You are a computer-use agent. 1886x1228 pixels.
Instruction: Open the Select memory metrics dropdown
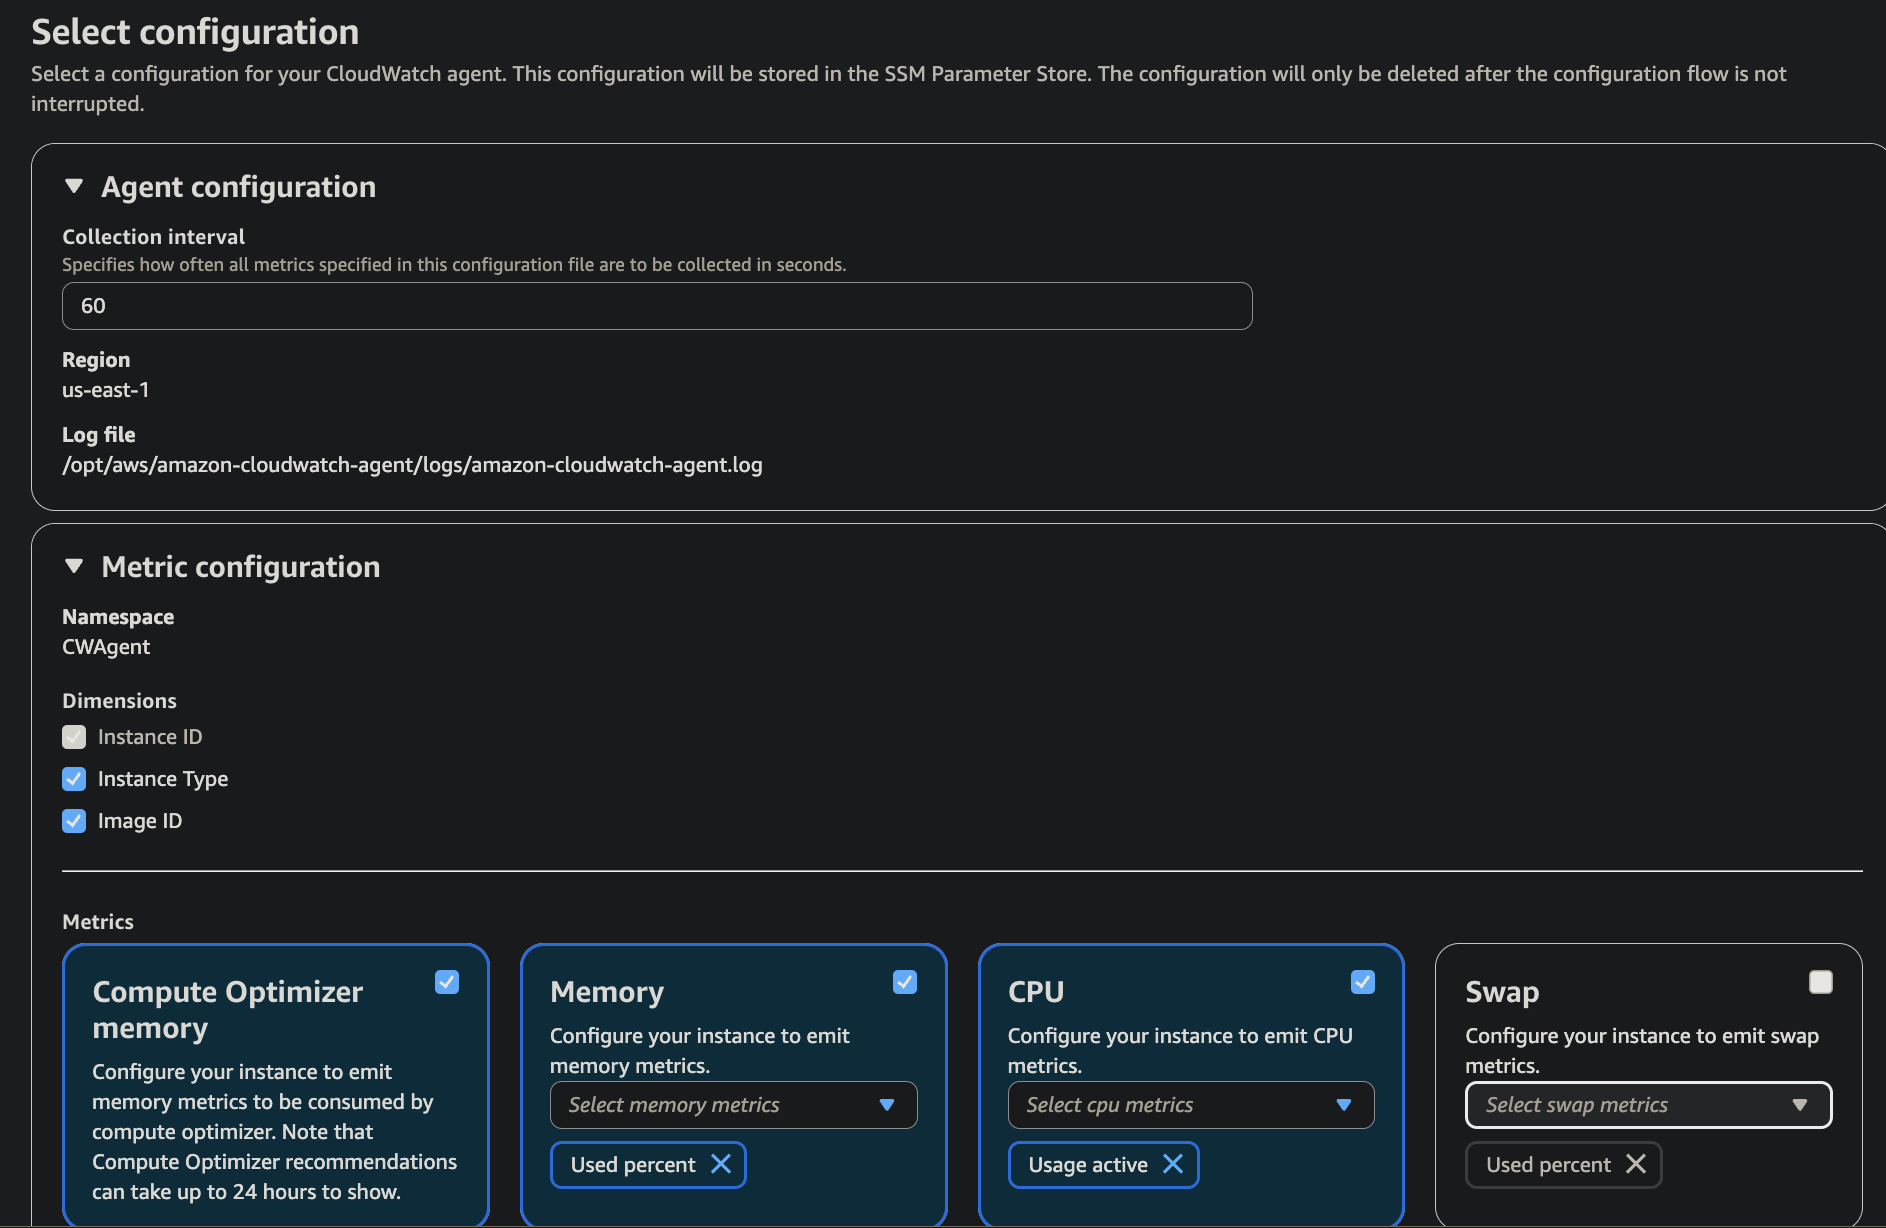733,1105
